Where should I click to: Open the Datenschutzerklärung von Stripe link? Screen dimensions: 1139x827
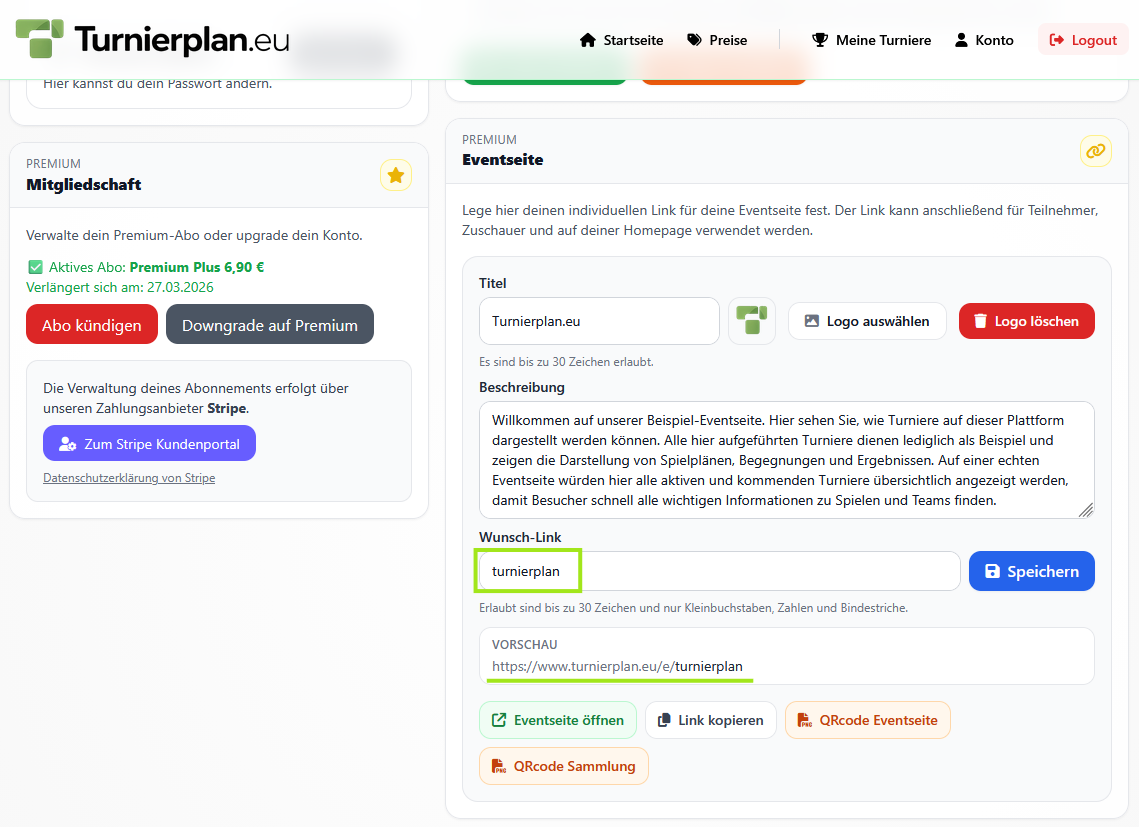128,477
